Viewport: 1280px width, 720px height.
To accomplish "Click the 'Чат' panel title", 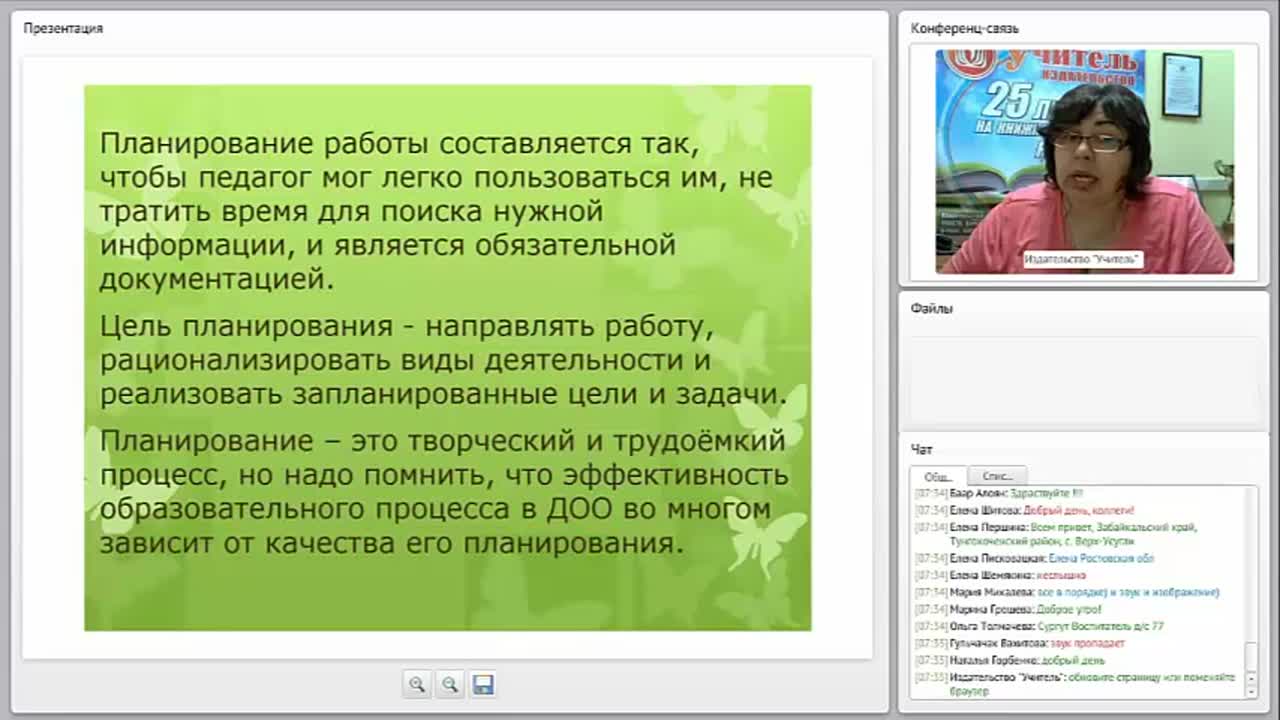I will pos(921,450).
